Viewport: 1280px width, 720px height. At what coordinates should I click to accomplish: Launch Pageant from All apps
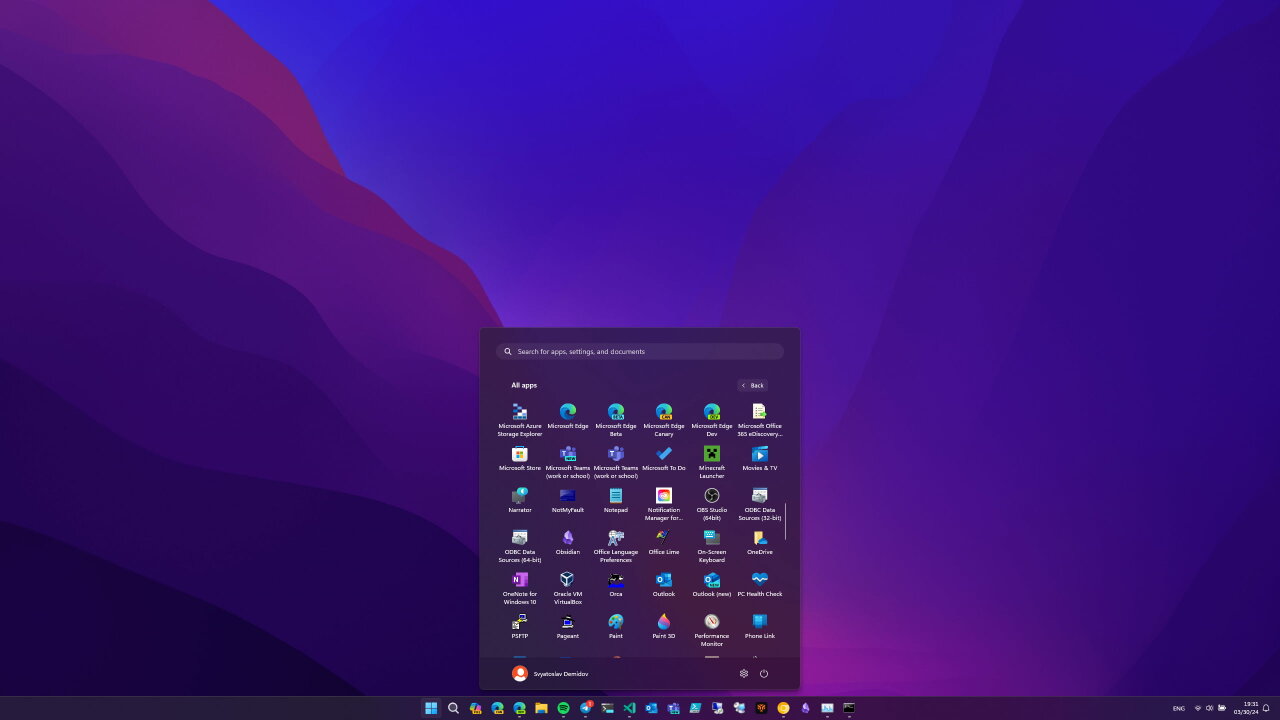pos(568,627)
